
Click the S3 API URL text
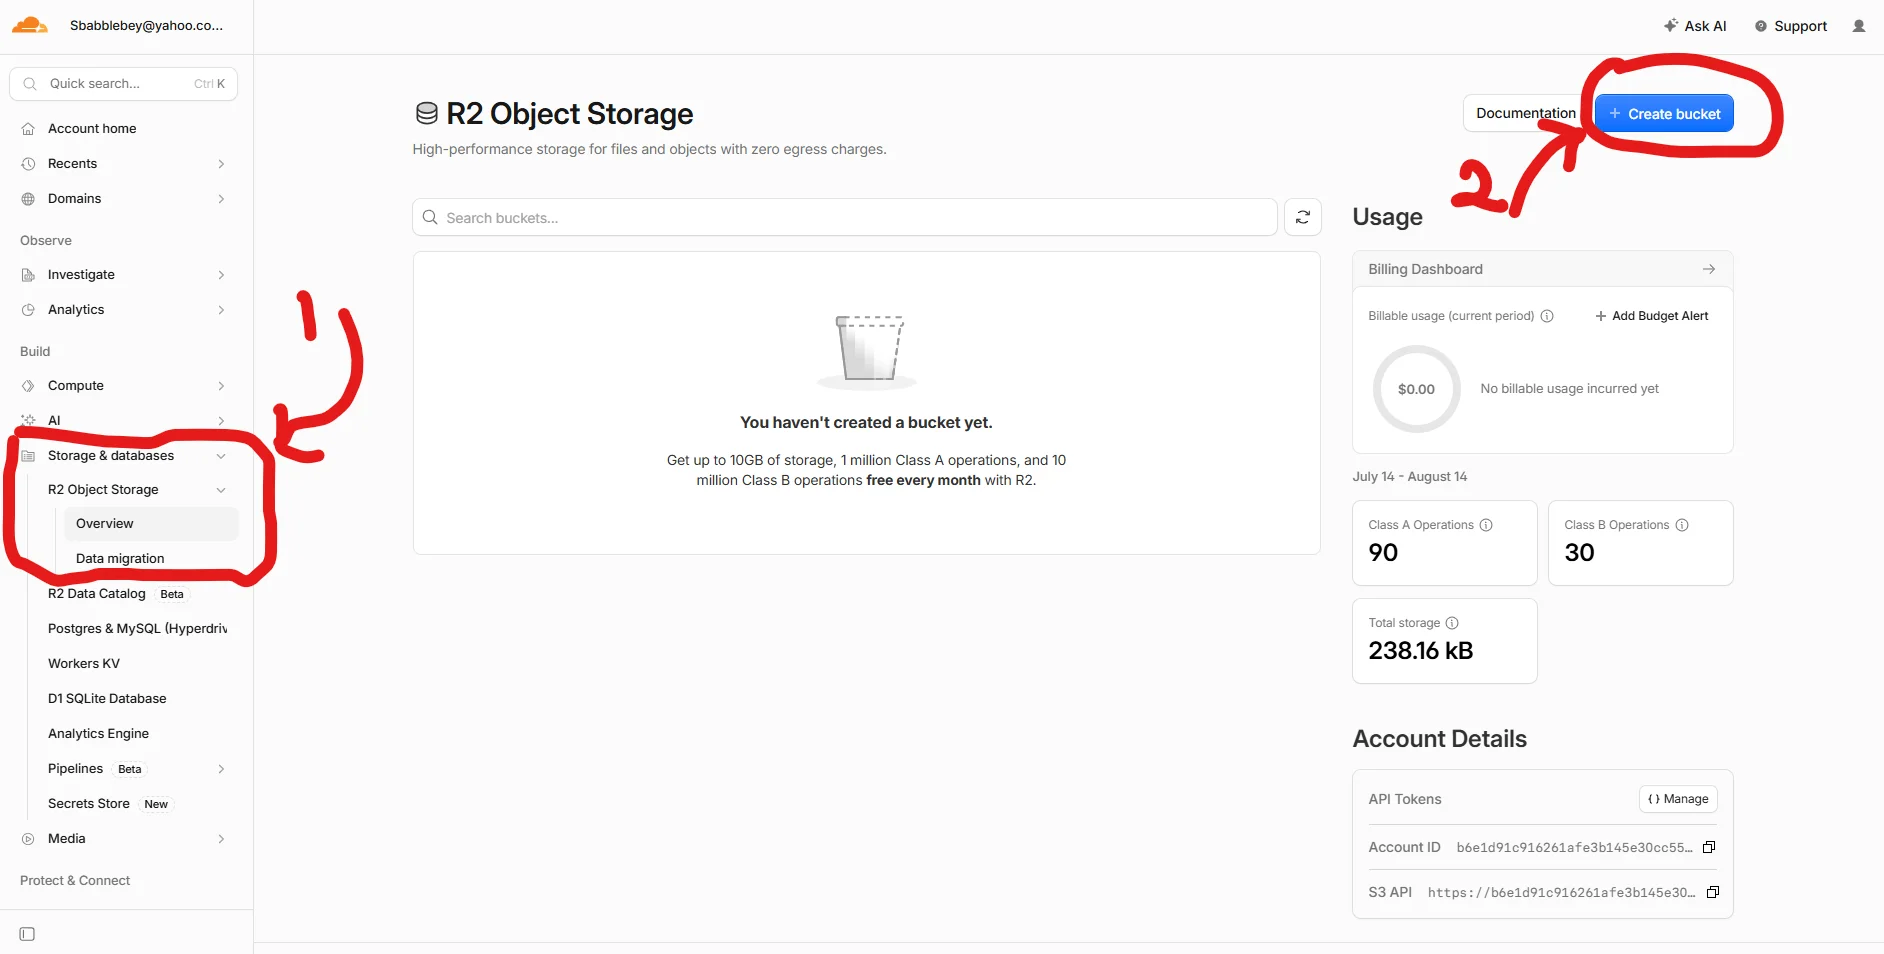tap(1561, 893)
